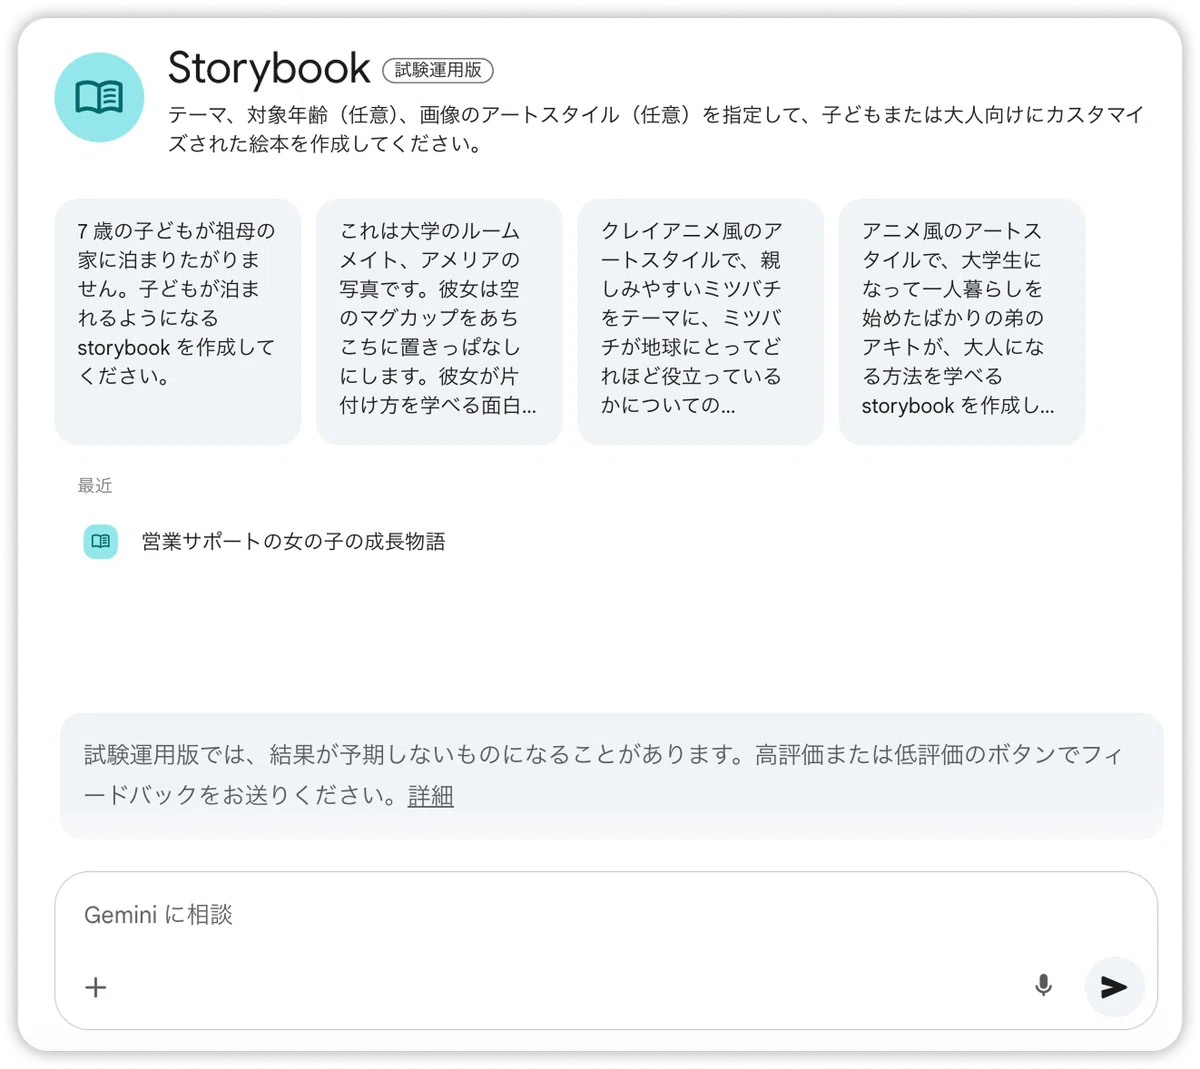Select the 大学のルームメイト、アメリアの suggestion card
The width and height of the screenshot is (1200, 1069).
tap(439, 321)
